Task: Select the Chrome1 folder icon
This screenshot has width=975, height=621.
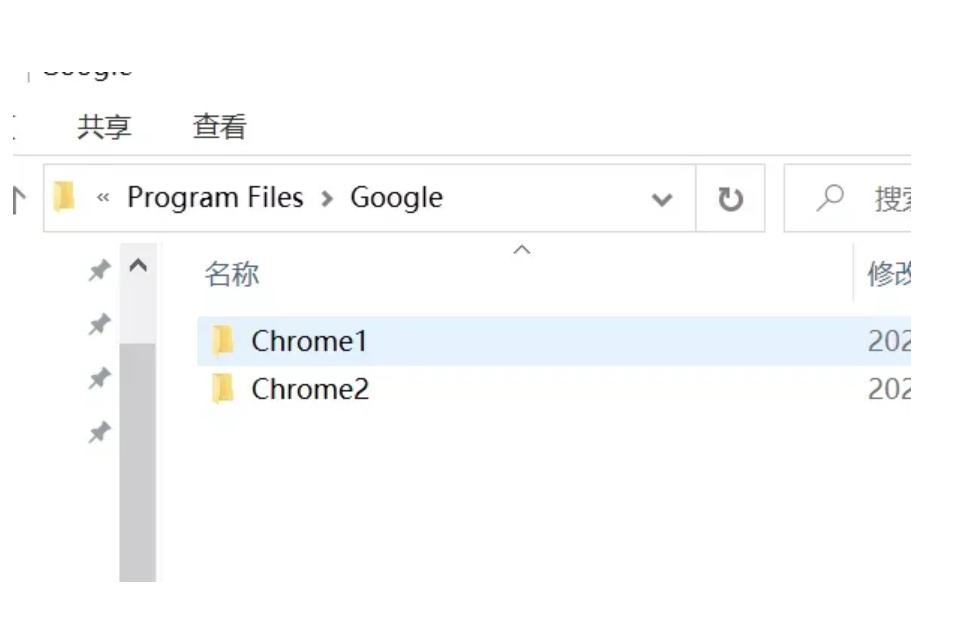Action: (223, 341)
